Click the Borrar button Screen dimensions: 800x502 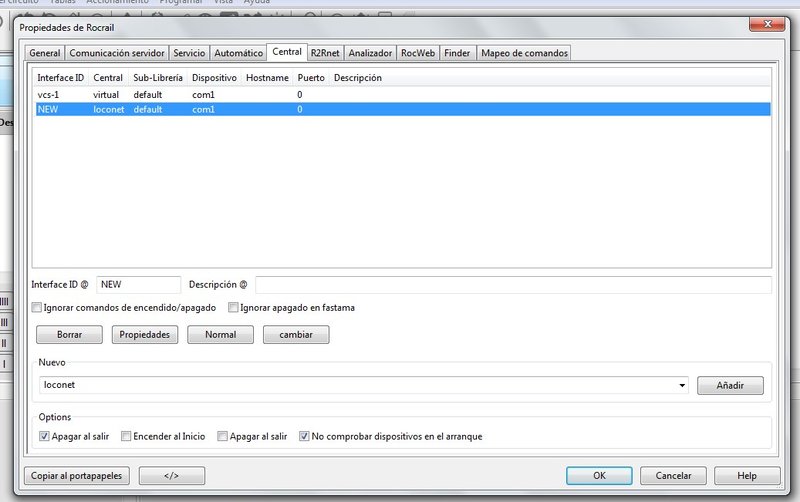[69, 335]
